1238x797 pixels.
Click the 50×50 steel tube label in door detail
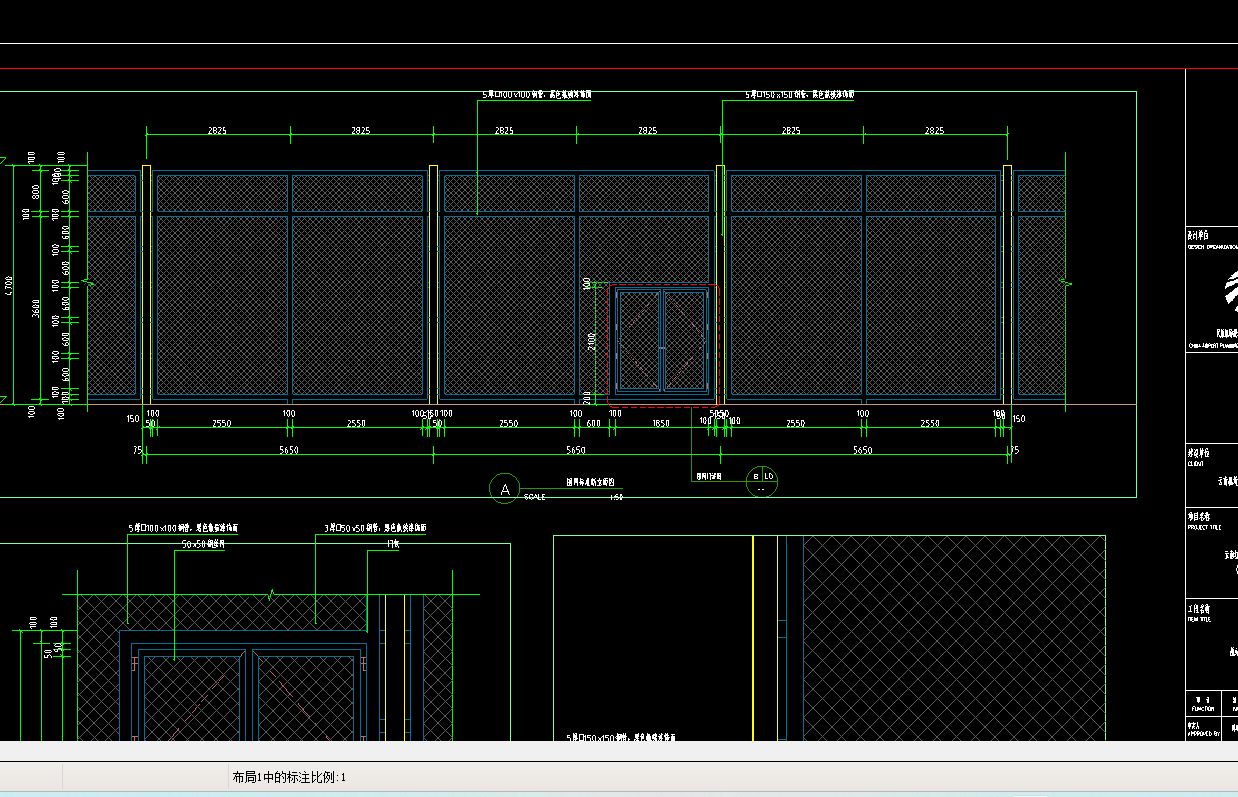[202, 545]
